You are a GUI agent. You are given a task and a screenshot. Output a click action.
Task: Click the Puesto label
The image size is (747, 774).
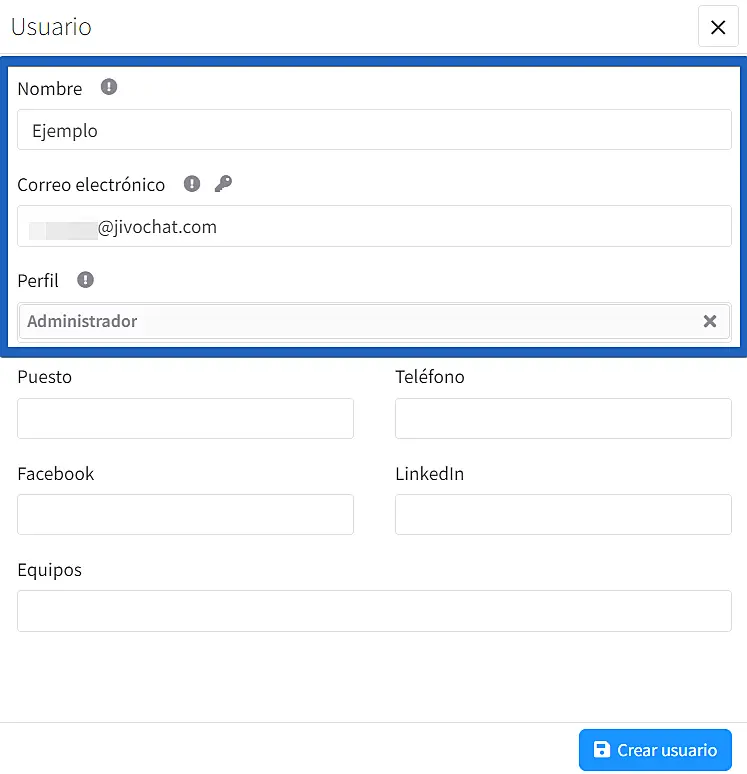click(45, 377)
